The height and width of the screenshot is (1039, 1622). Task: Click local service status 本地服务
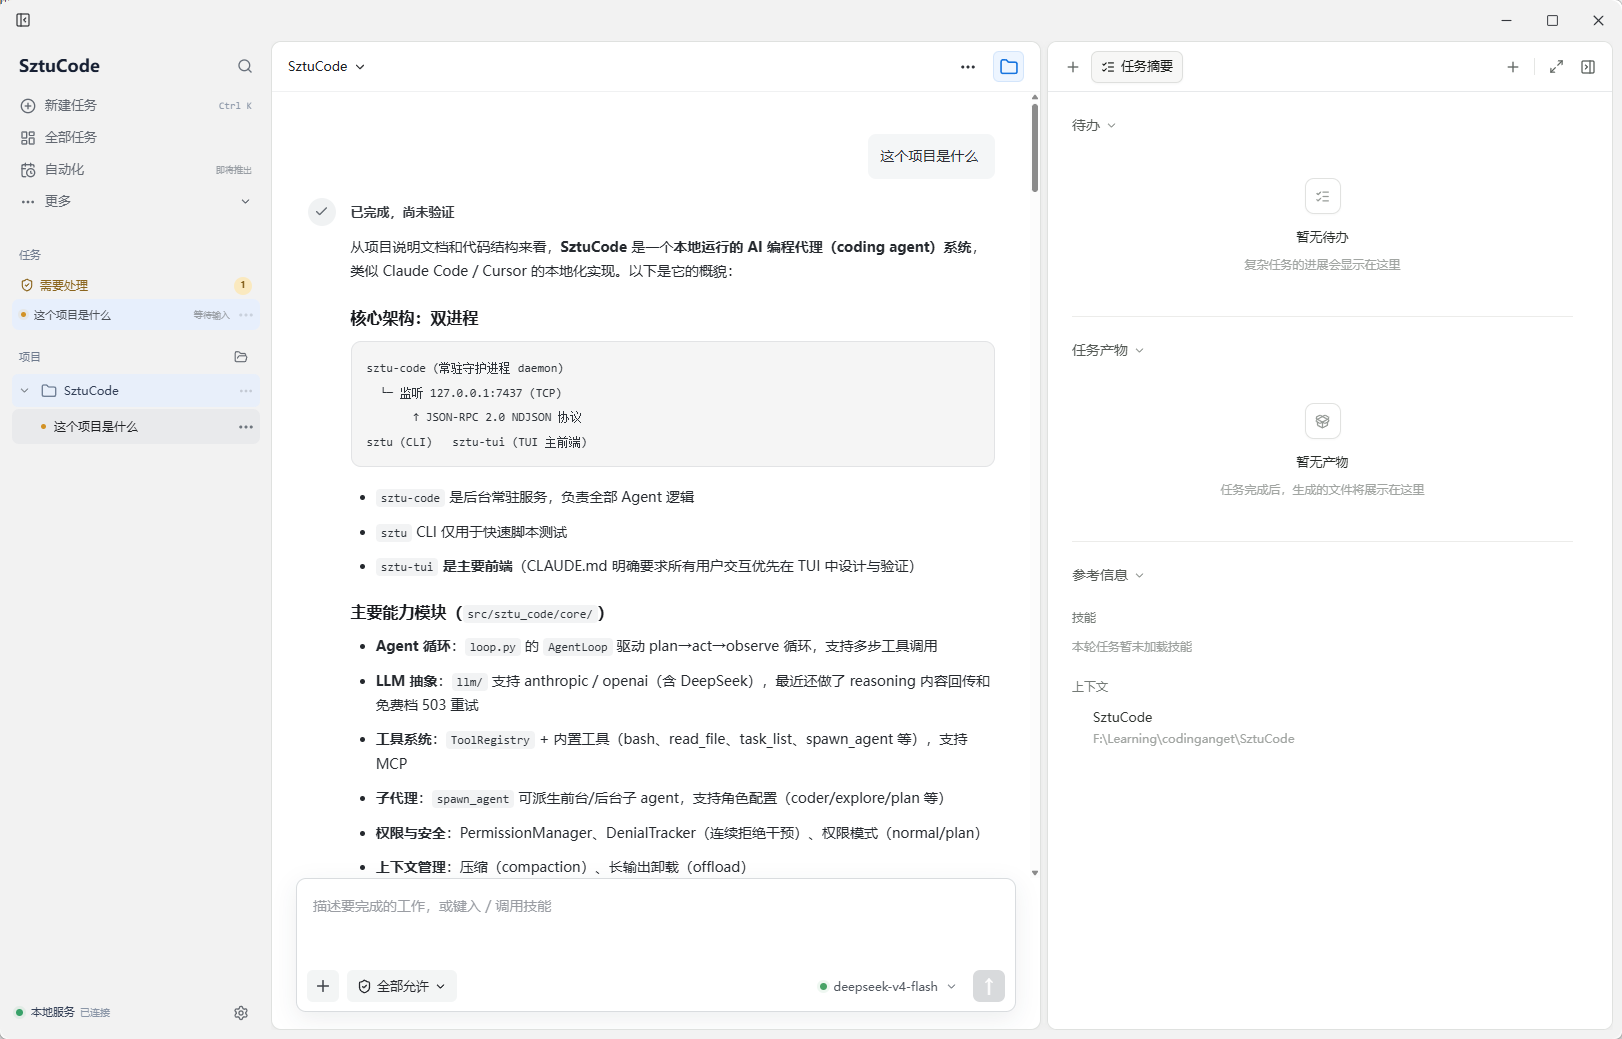[x=62, y=1012]
